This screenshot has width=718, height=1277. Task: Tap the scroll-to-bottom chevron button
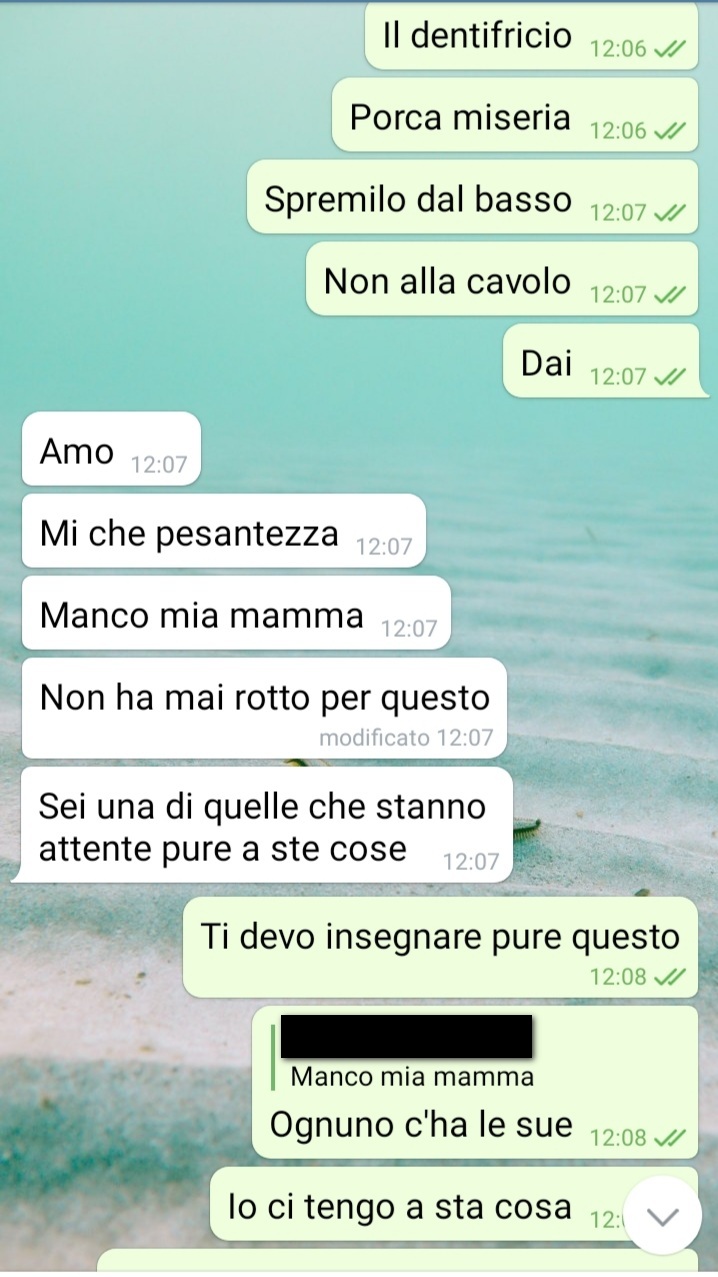pyautogui.click(x=662, y=1216)
